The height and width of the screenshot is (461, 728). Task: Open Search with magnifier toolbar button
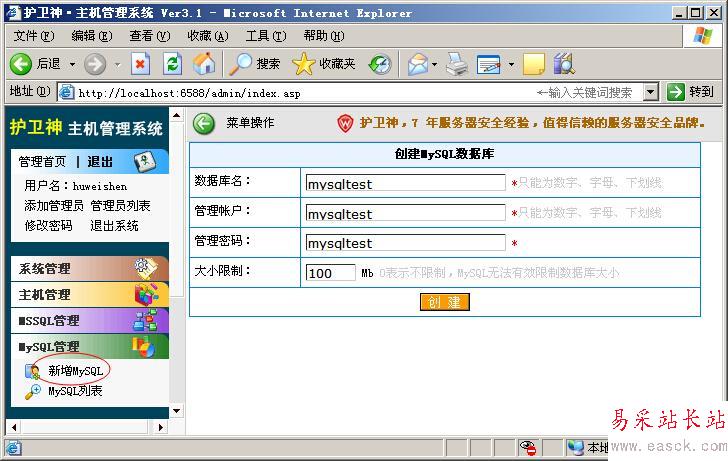(x=255, y=64)
